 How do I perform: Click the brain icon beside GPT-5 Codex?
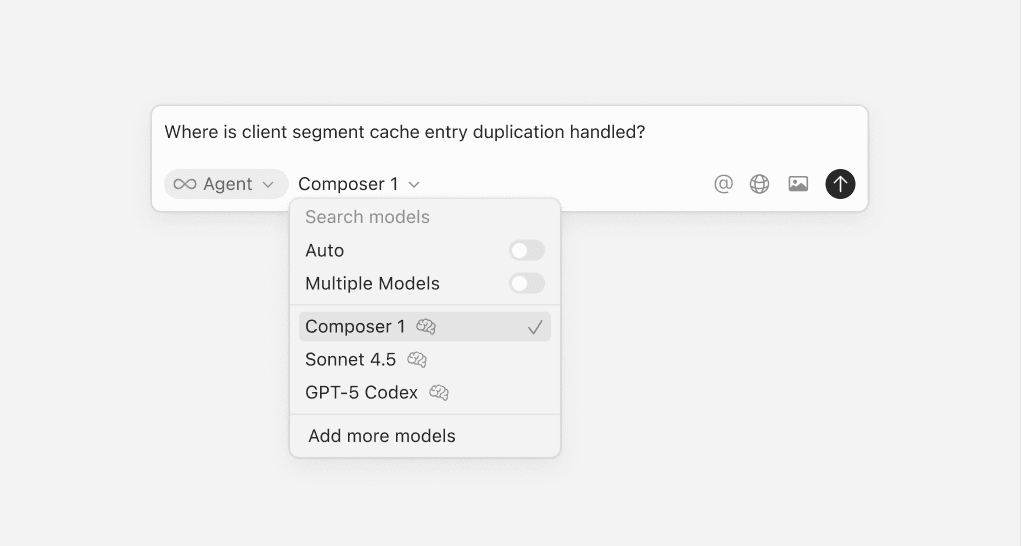tap(439, 393)
